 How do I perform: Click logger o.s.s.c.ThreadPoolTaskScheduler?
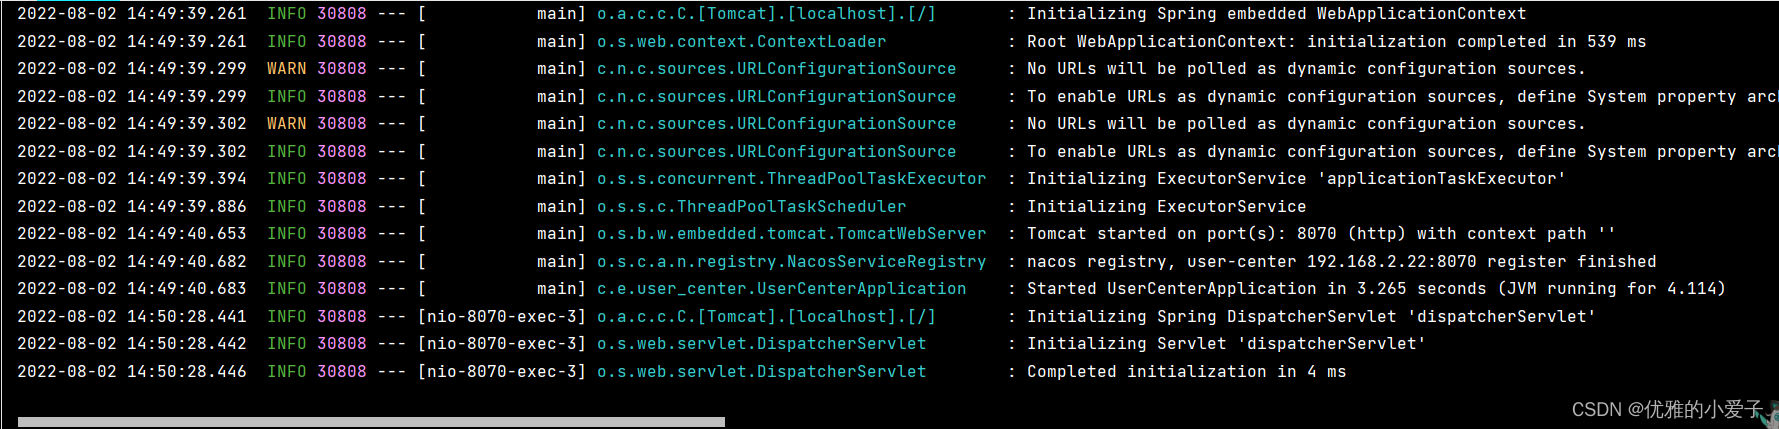751,207
